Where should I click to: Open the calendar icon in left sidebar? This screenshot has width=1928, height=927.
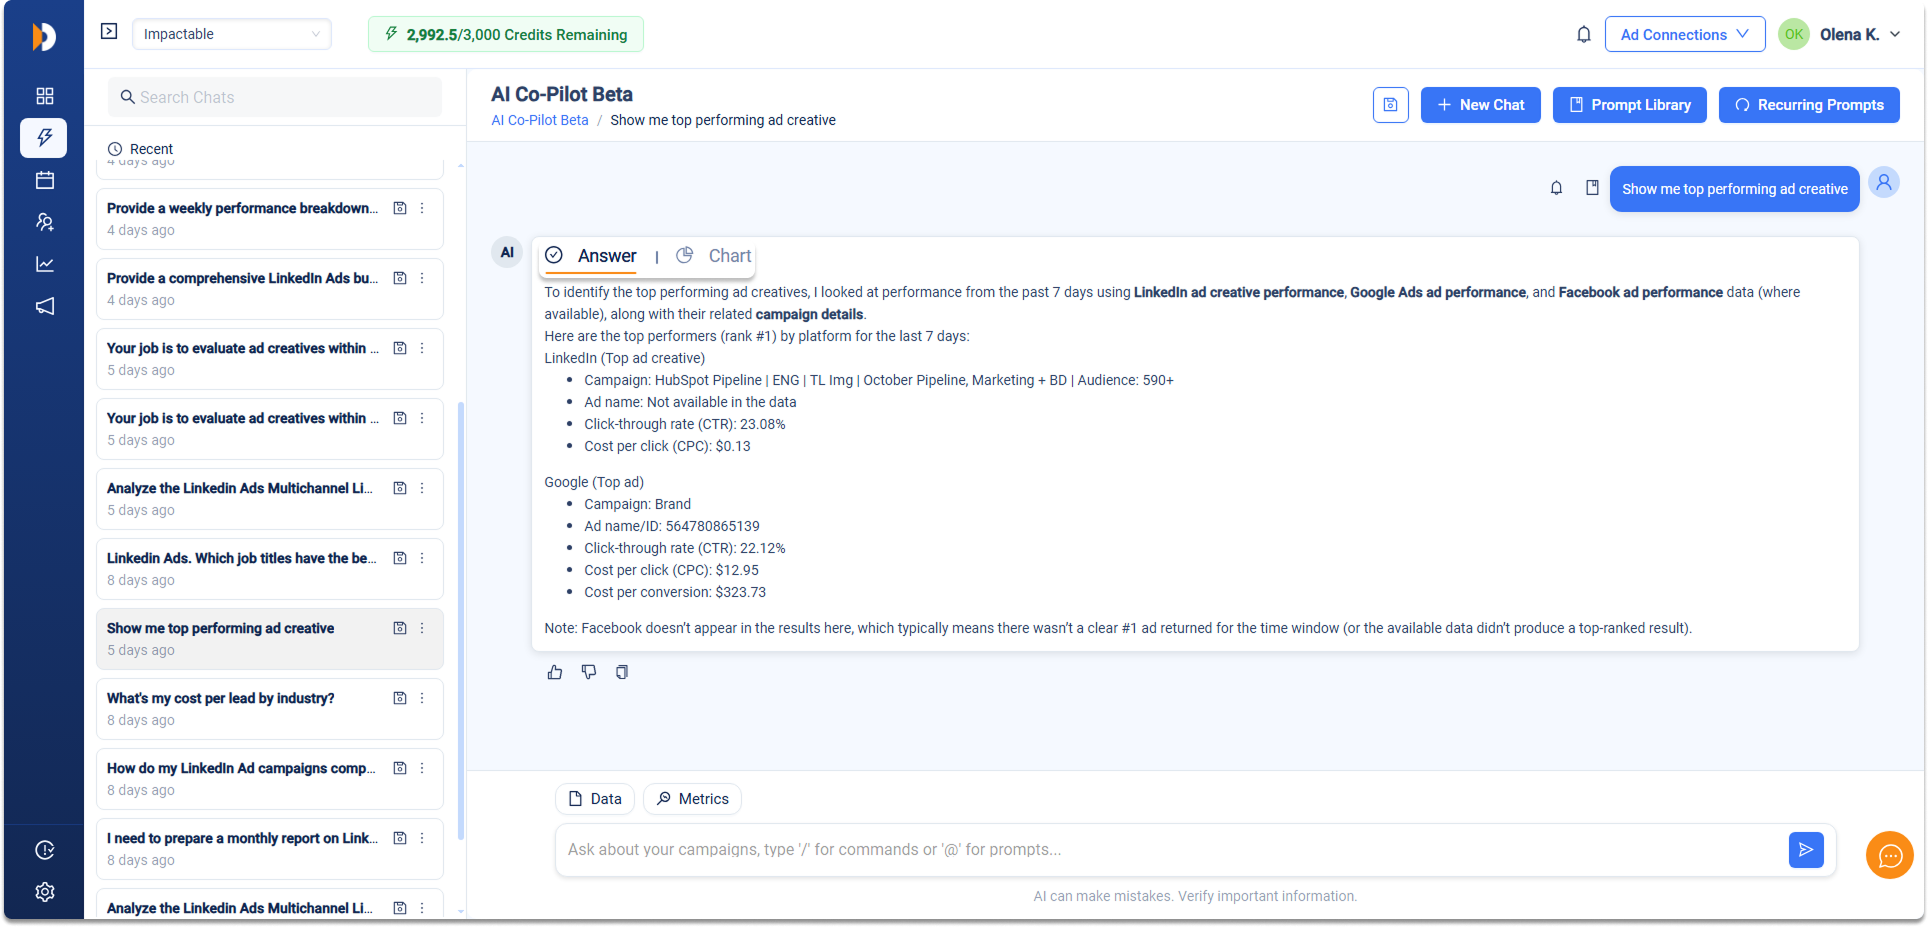click(44, 180)
